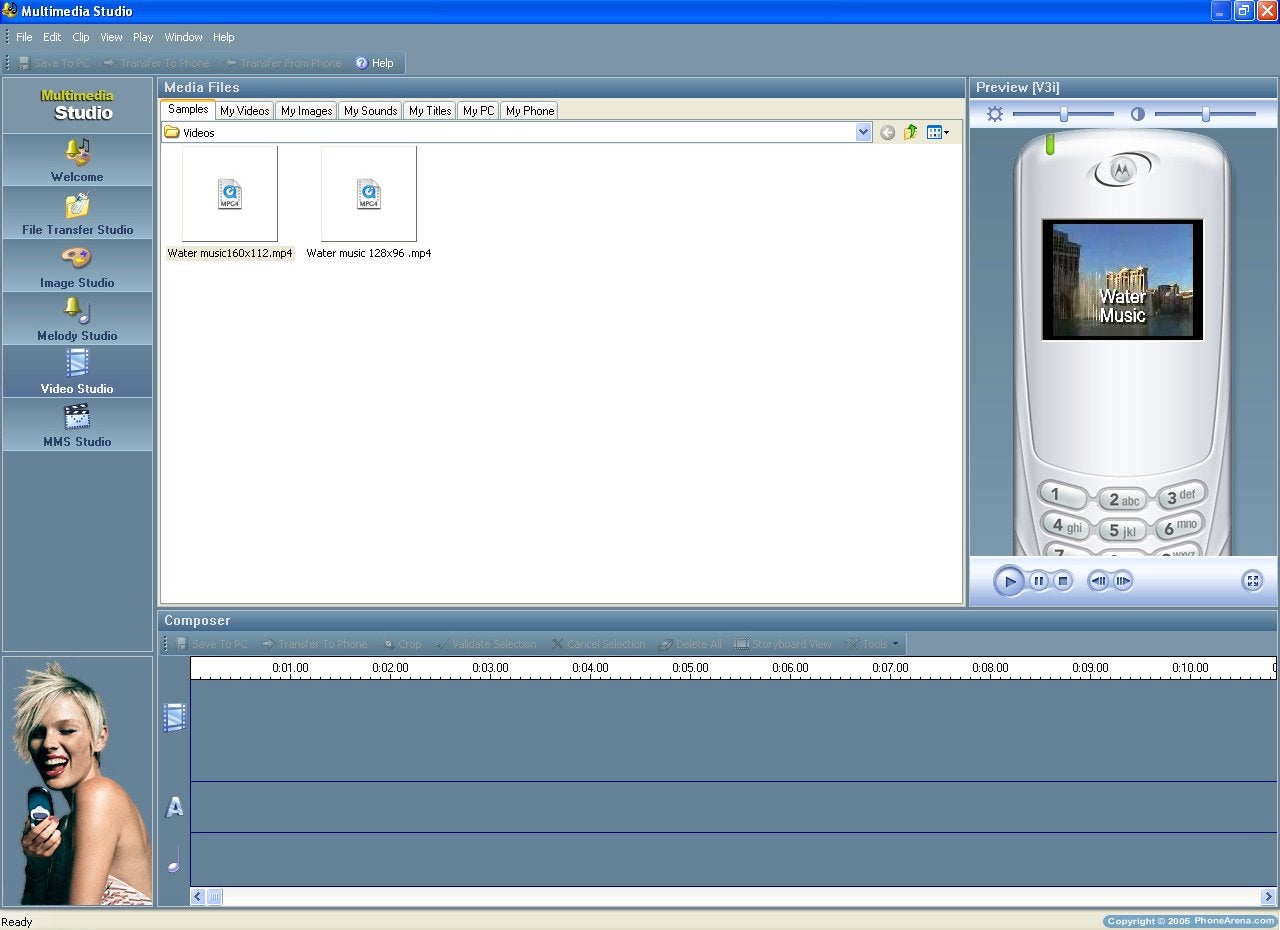Click the Crop button in Composer

click(x=402, y=644)
